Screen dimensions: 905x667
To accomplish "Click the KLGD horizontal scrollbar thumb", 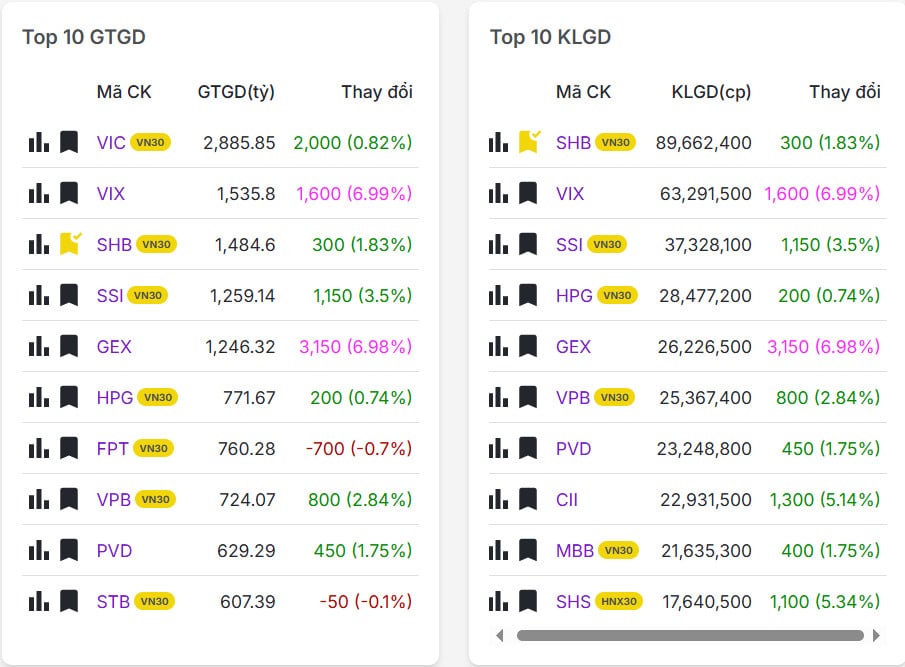I will point(690,635).
